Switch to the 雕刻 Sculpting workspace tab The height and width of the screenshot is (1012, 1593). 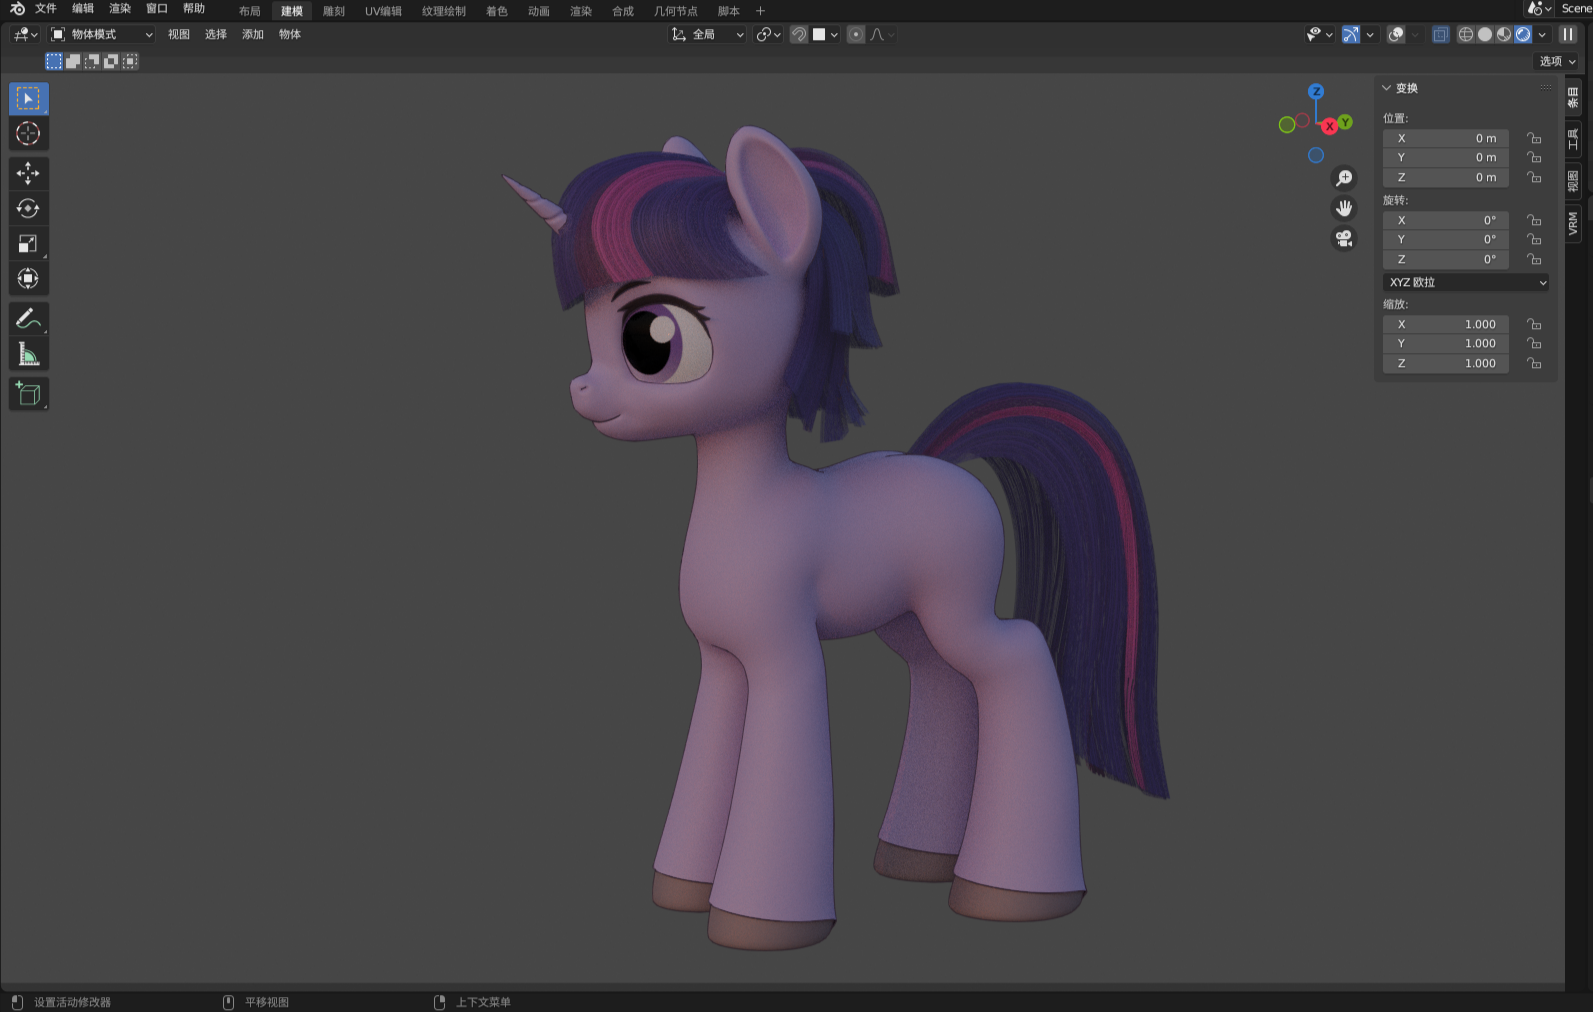click(x=334, y=11)
